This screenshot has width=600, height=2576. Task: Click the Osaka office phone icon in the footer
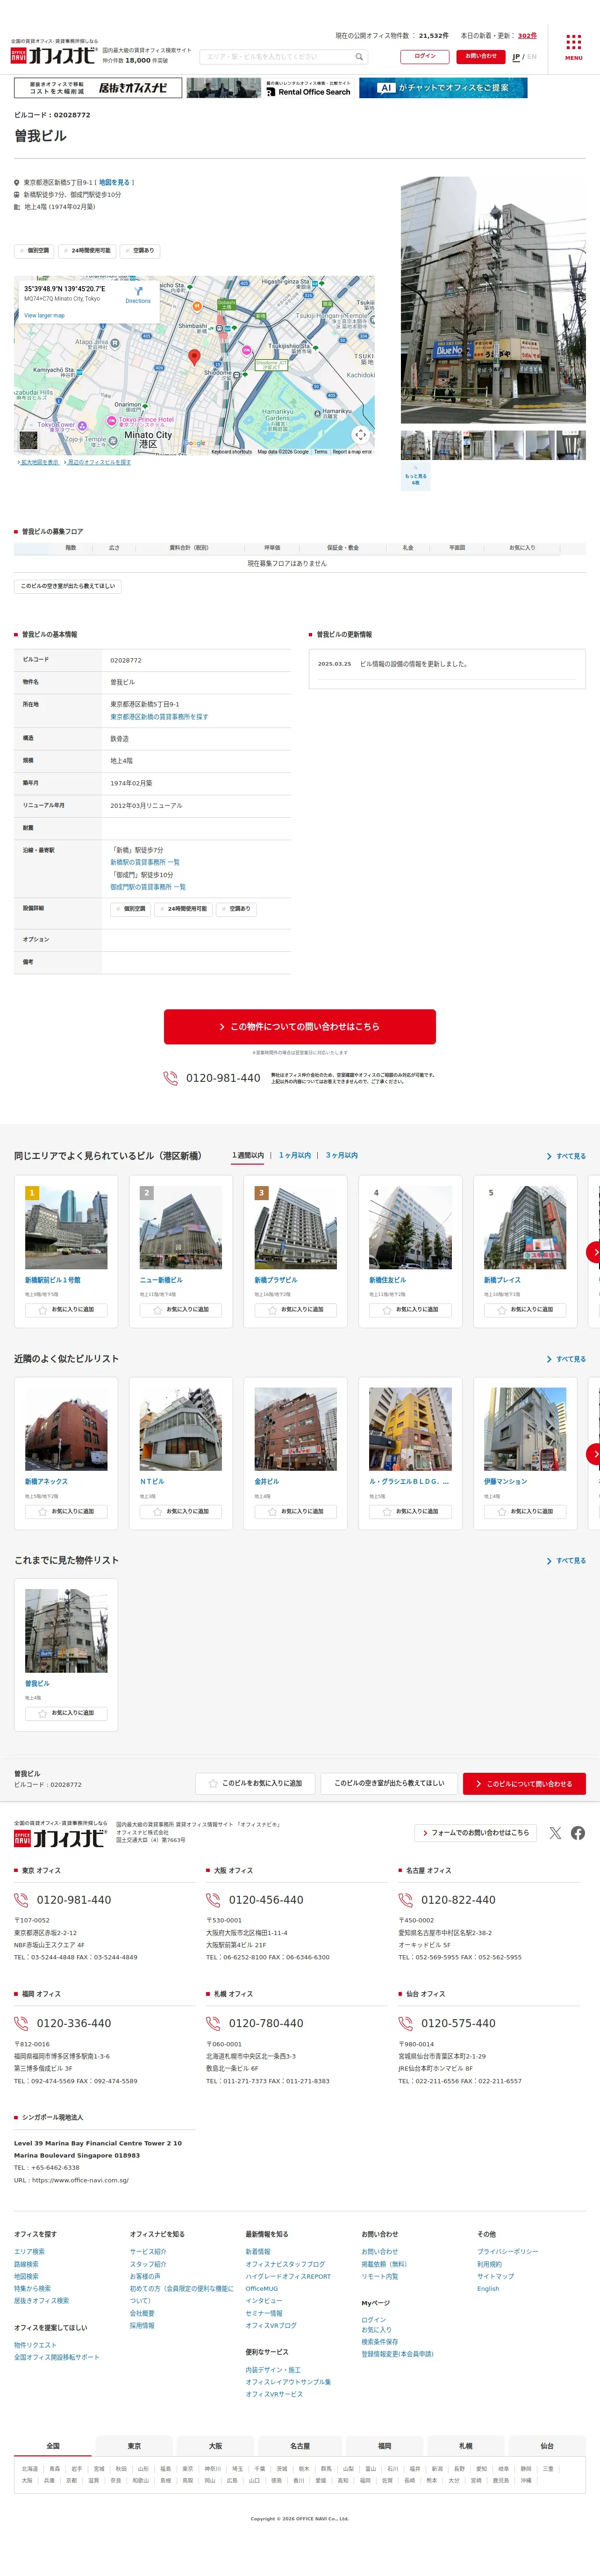[x=213, y=1900]
